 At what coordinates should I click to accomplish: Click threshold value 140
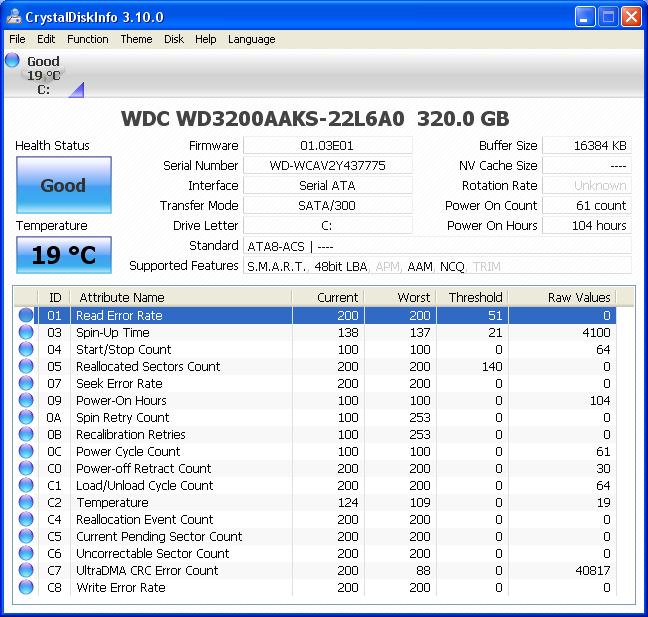tap(492, 367)
